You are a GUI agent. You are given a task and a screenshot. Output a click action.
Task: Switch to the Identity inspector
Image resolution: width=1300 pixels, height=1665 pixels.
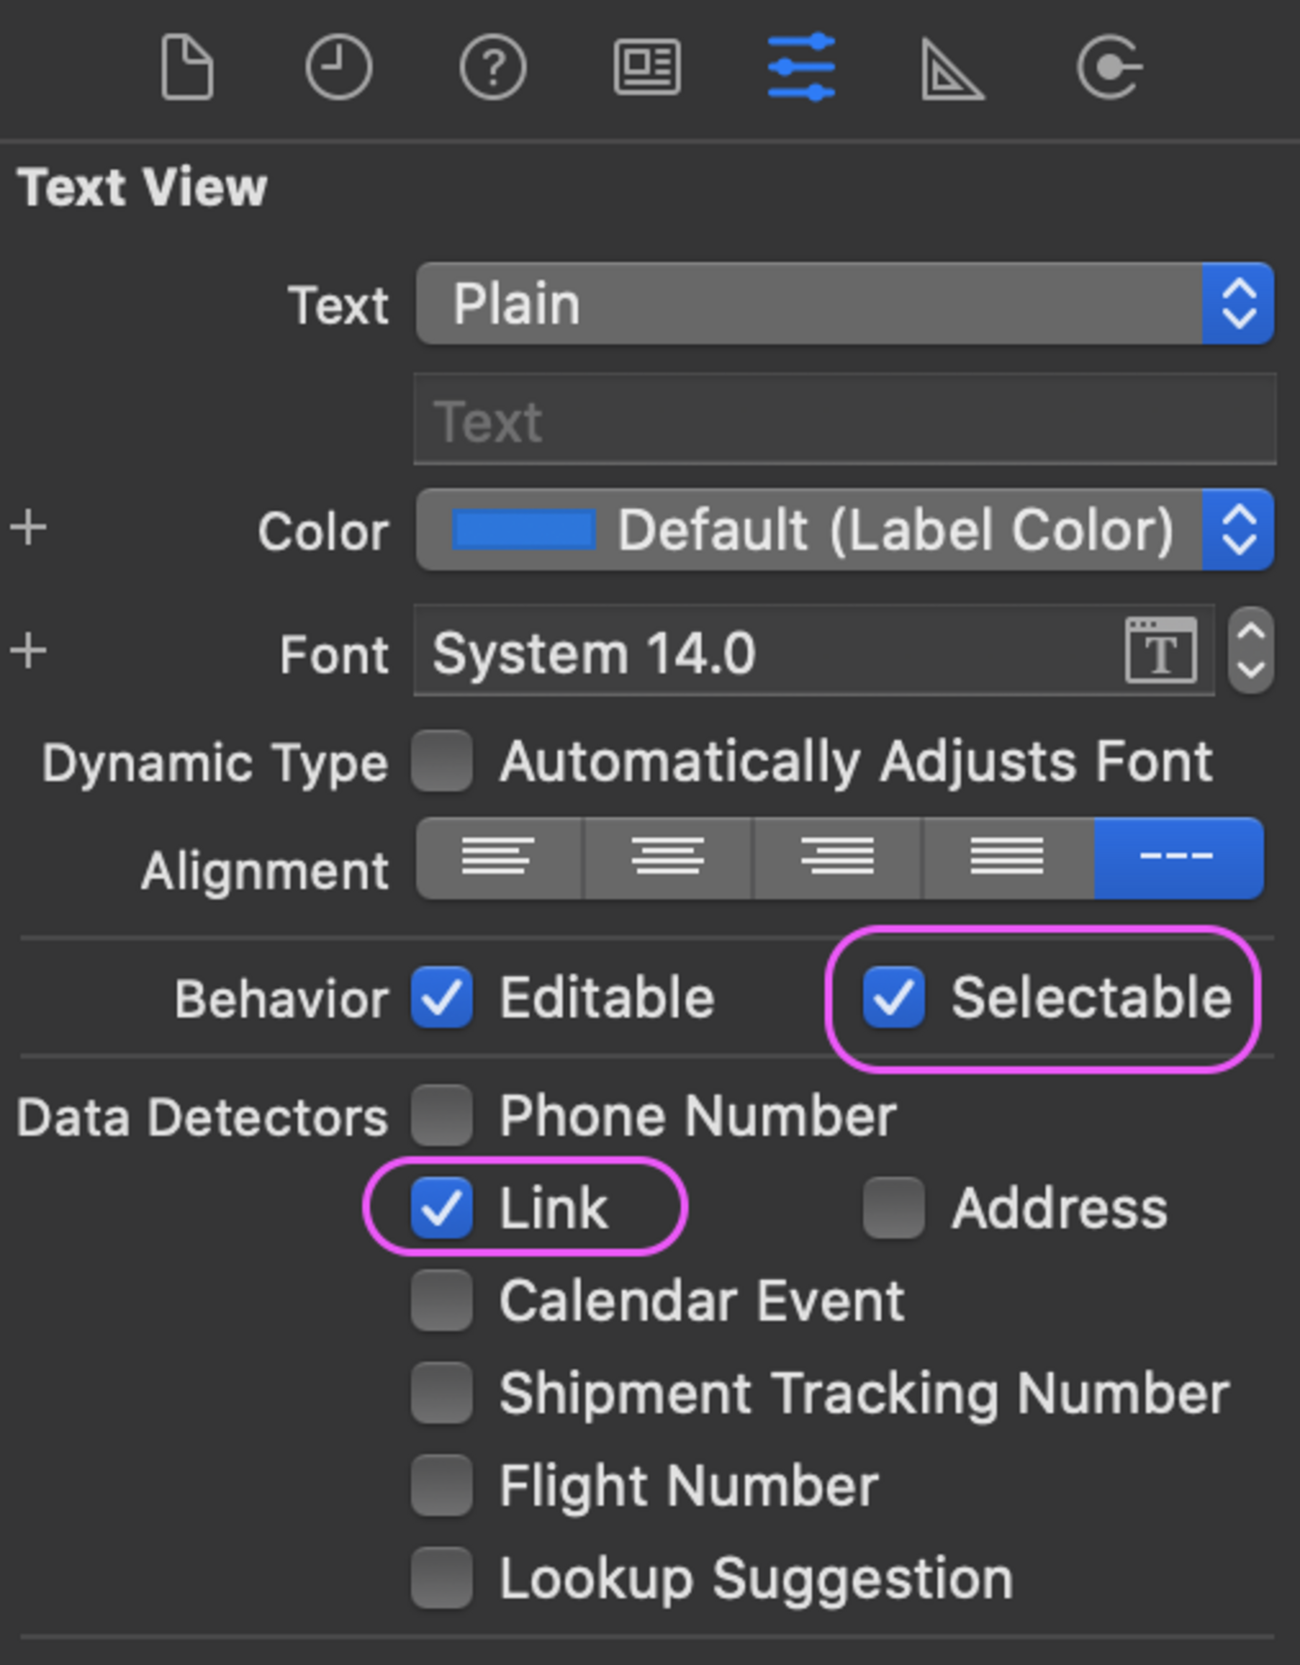click(x=647, y=68)
